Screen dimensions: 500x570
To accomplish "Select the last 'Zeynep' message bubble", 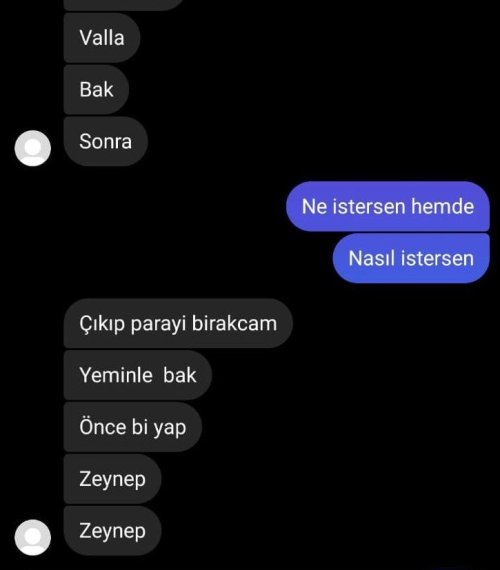I will pos(112,531).
